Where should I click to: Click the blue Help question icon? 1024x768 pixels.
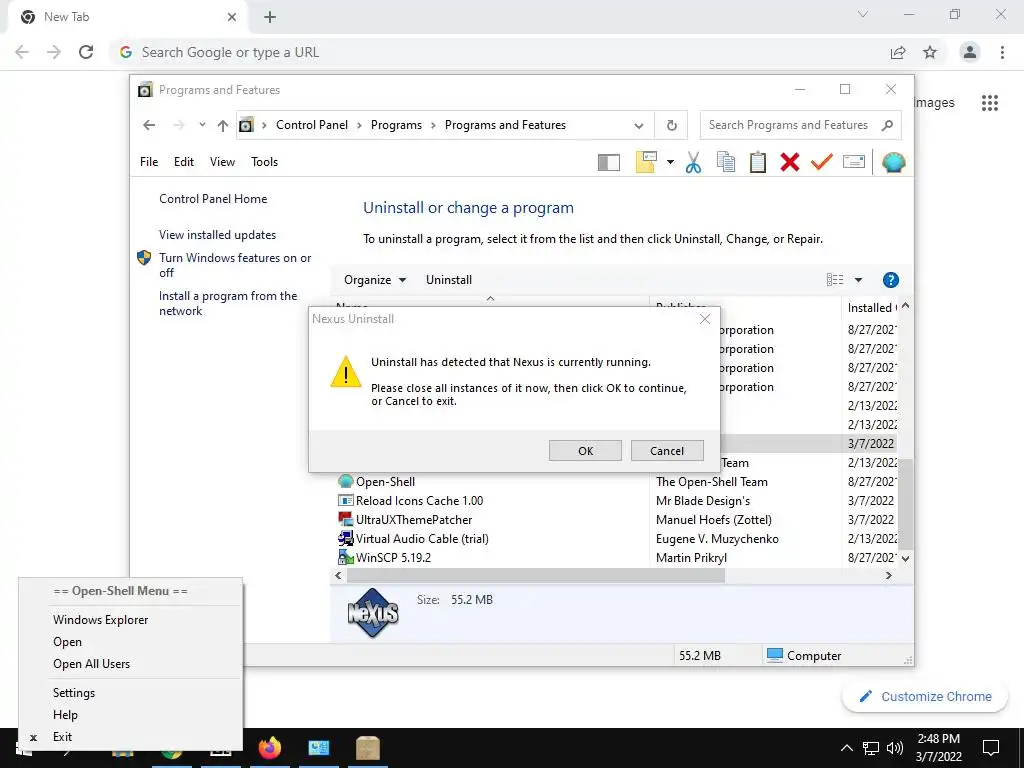[890, 280]
